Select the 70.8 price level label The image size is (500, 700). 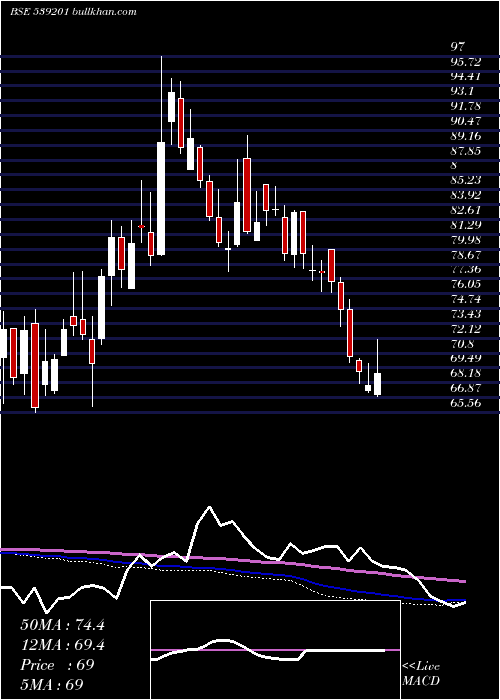click(x=462, y=344)
